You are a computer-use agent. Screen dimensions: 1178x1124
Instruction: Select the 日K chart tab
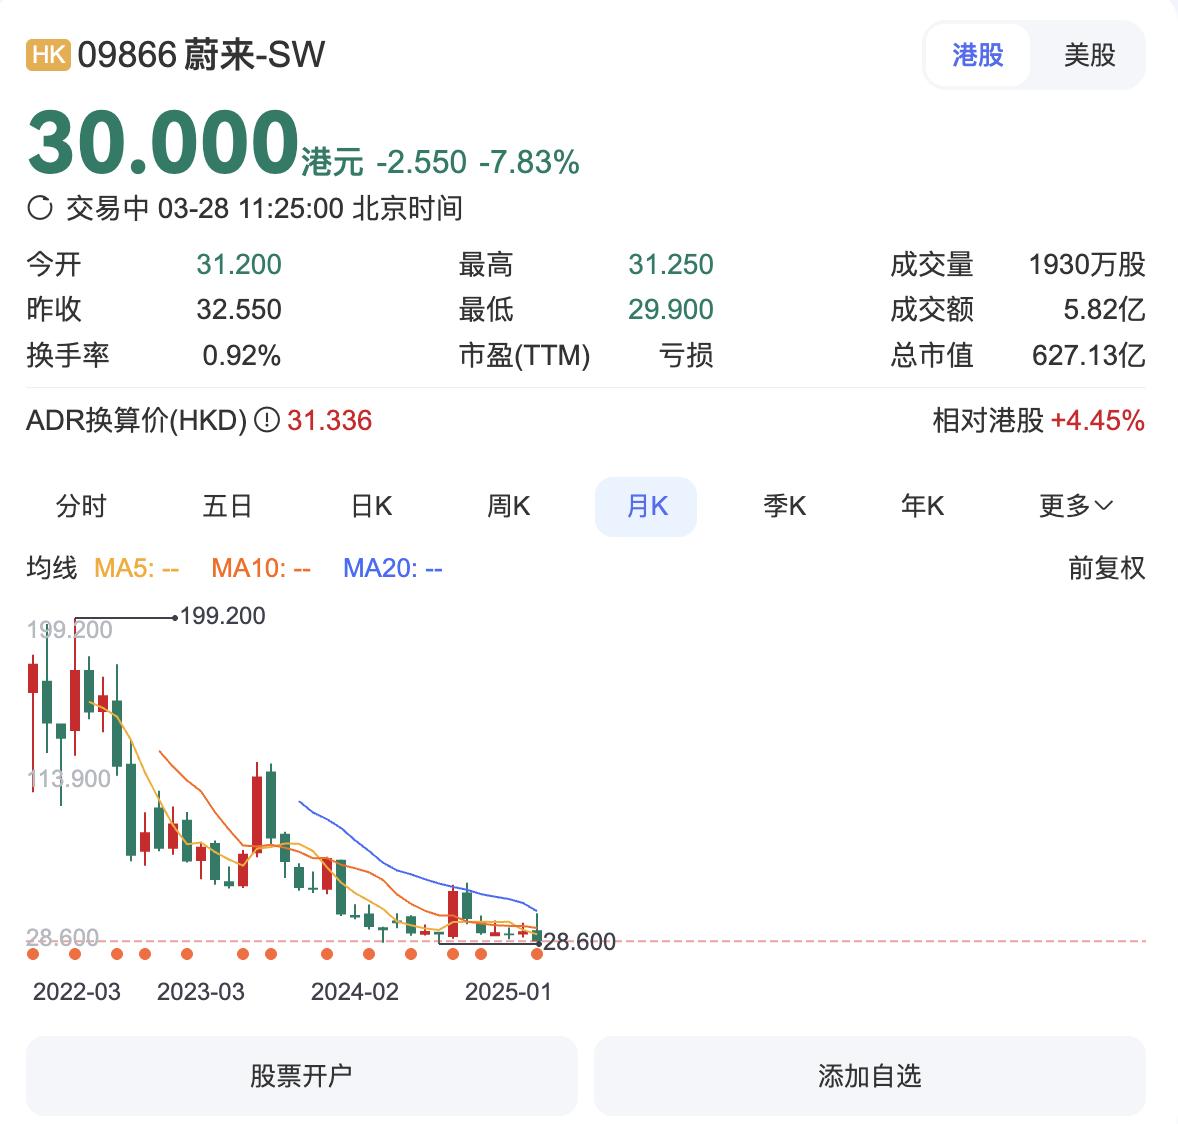[x=371, y=506]
